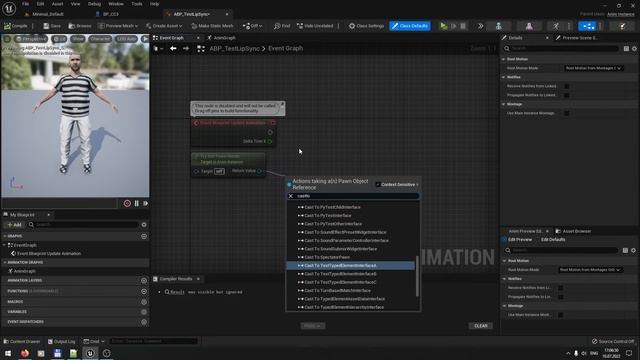The image size is (640, 360).
Task: Switch to the AnimGraph tab
Action: (x=222, y=38)
